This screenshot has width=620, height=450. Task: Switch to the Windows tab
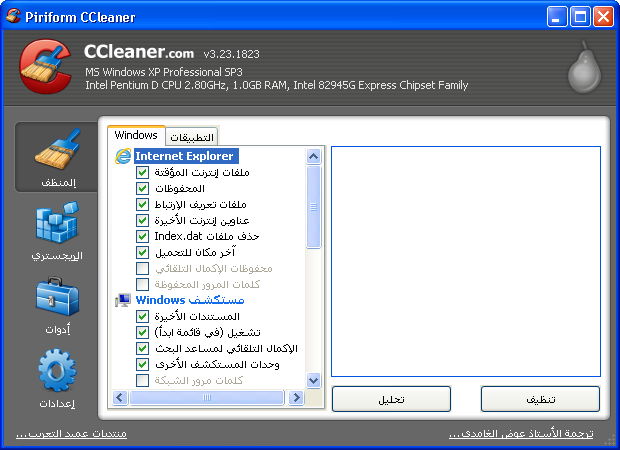pyautogui.click(x=136, y=135)
